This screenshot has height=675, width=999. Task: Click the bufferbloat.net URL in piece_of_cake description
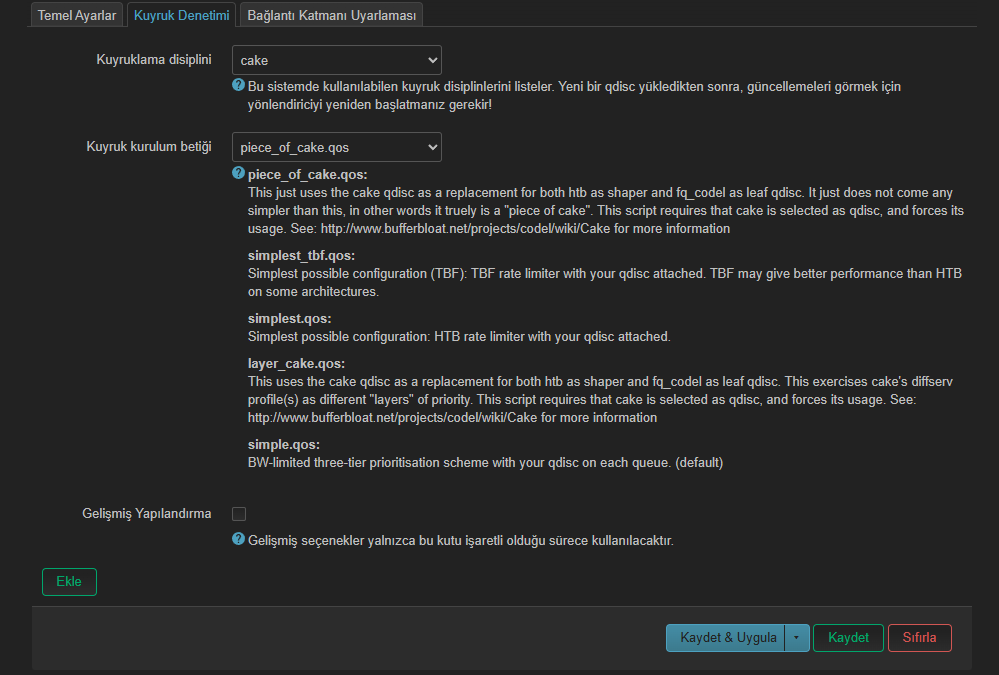(465, 229)
